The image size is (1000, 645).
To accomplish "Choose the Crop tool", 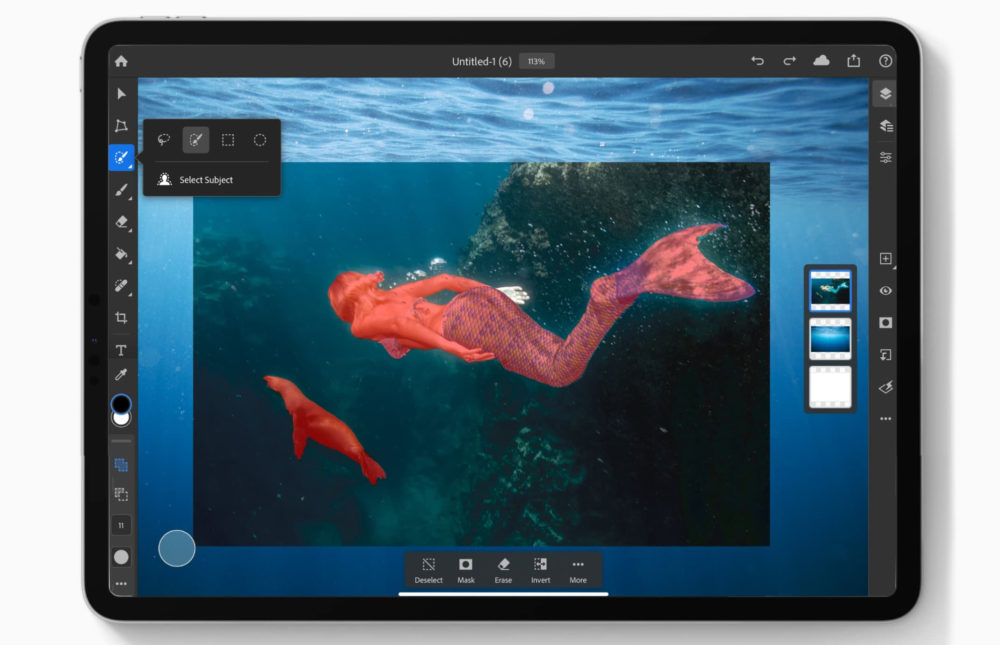I will (x=121, y=318).
